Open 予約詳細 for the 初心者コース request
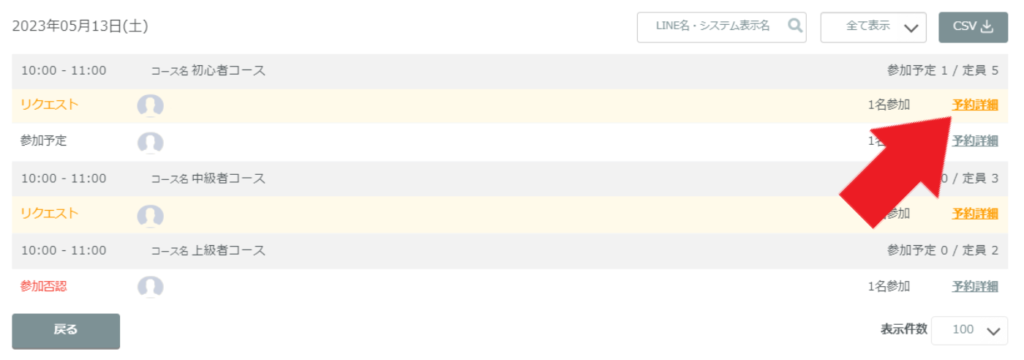 [975, 105]
